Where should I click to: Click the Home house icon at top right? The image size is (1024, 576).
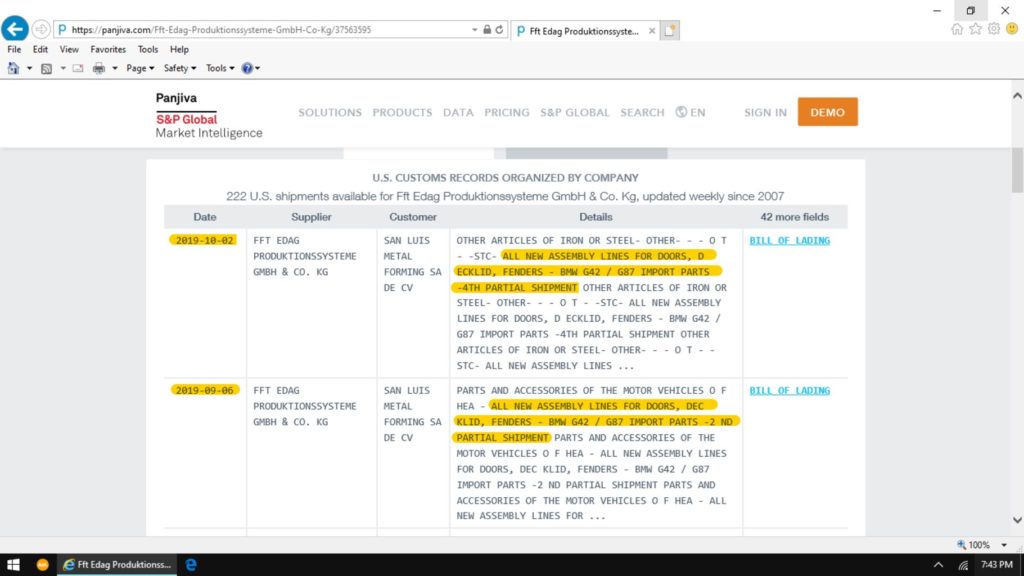pyautogui.click(x=957, y=29)
